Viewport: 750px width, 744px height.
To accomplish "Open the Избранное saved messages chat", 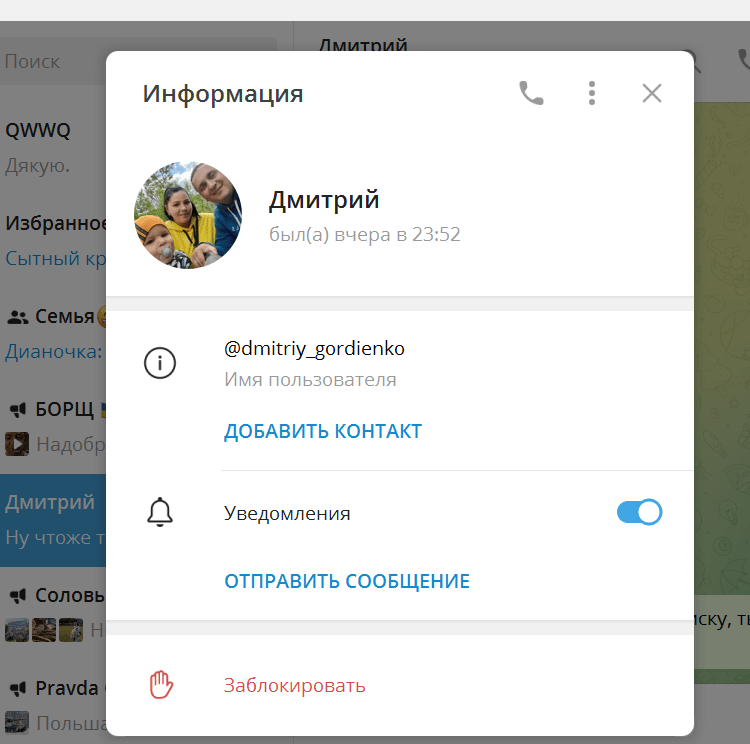I will click(53, 240).
